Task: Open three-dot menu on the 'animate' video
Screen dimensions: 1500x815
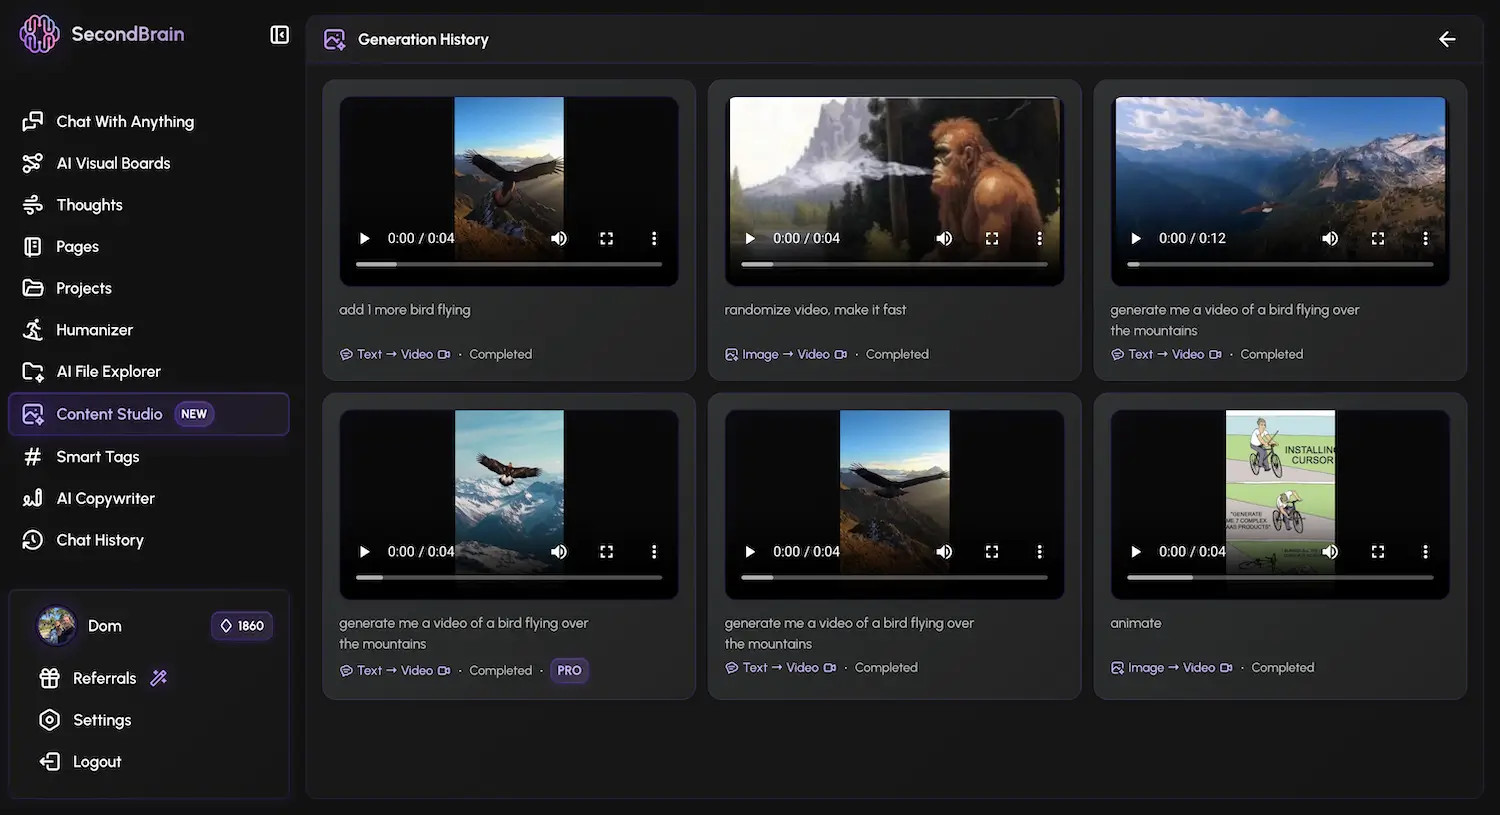Action: (x=1425, y=551)
